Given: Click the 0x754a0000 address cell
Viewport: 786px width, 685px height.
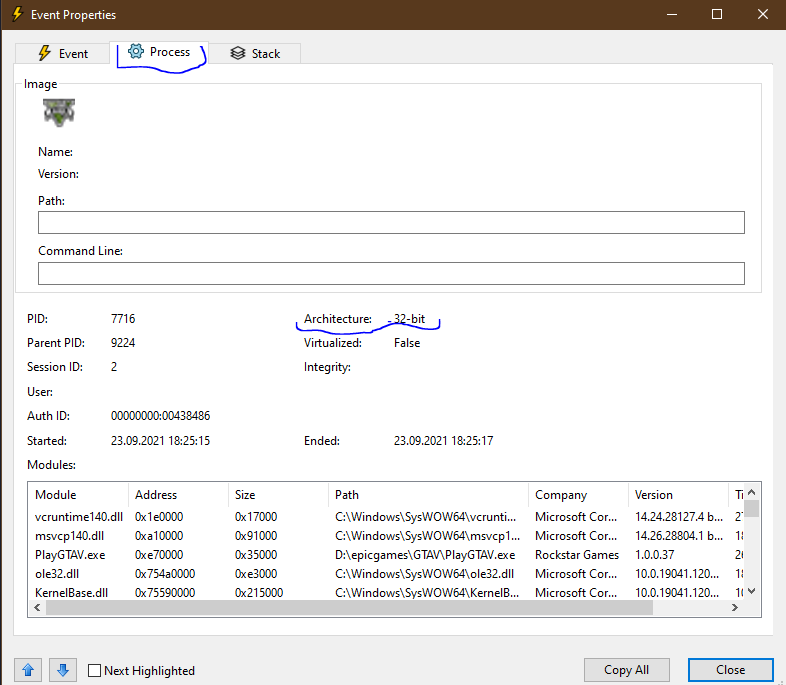Looking at the screenshot, I should (x=165, y=574).
